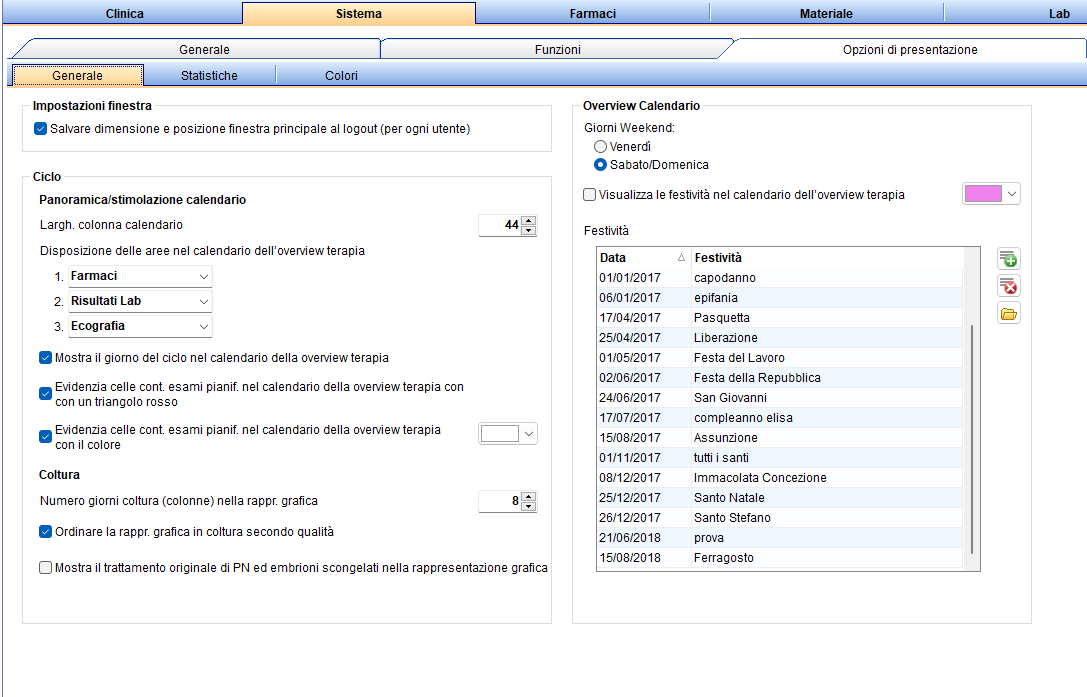The width and height of the screenshot is (1087, 697).
Task: Increase calendar column width stepper up
Action: [529, 221]
